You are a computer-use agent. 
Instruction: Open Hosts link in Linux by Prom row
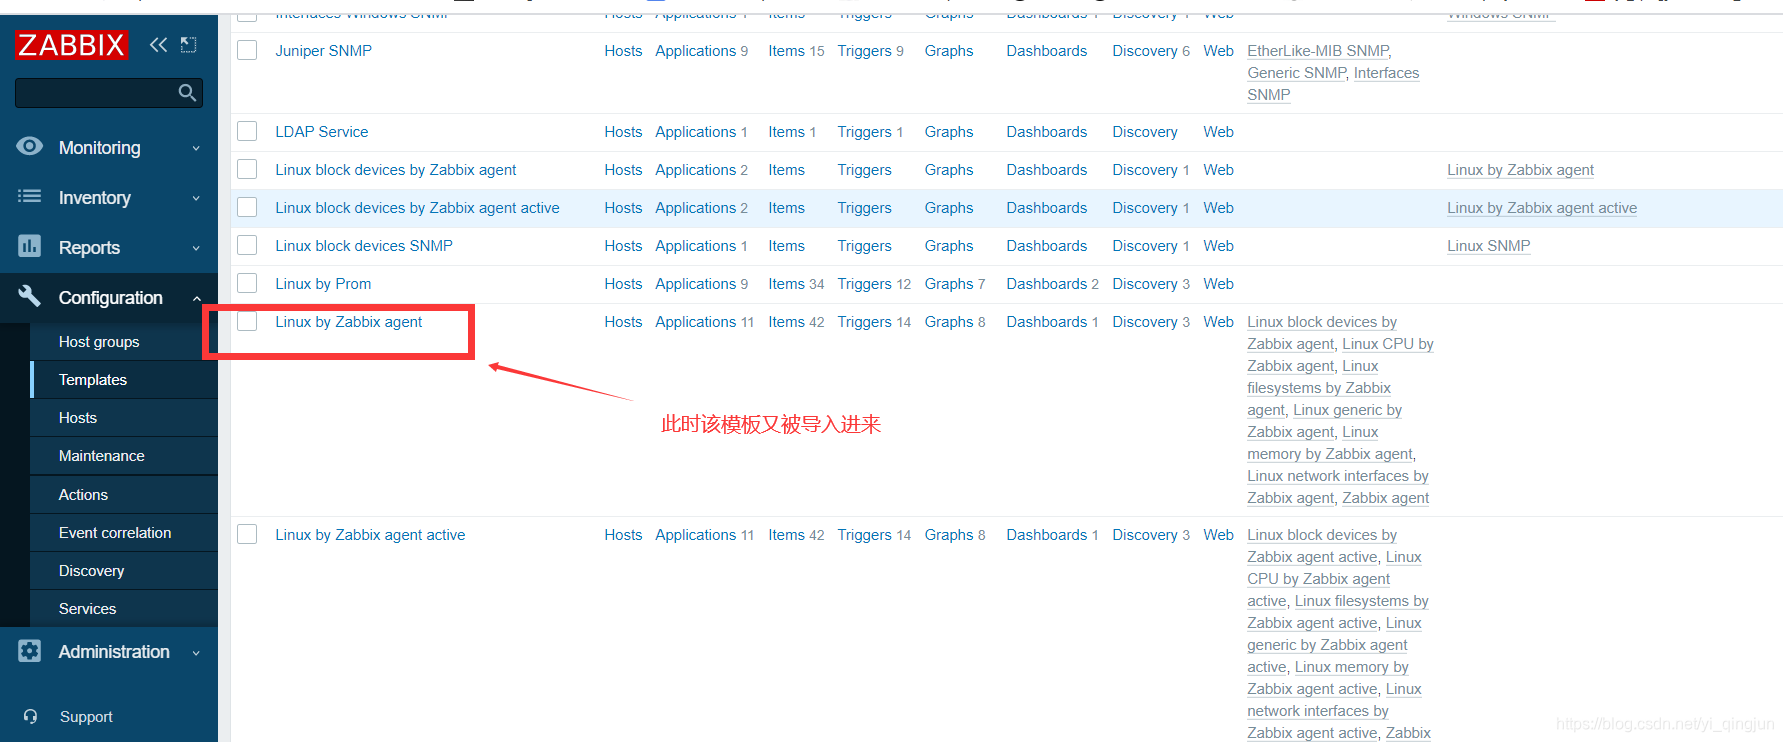click(623, 284)
